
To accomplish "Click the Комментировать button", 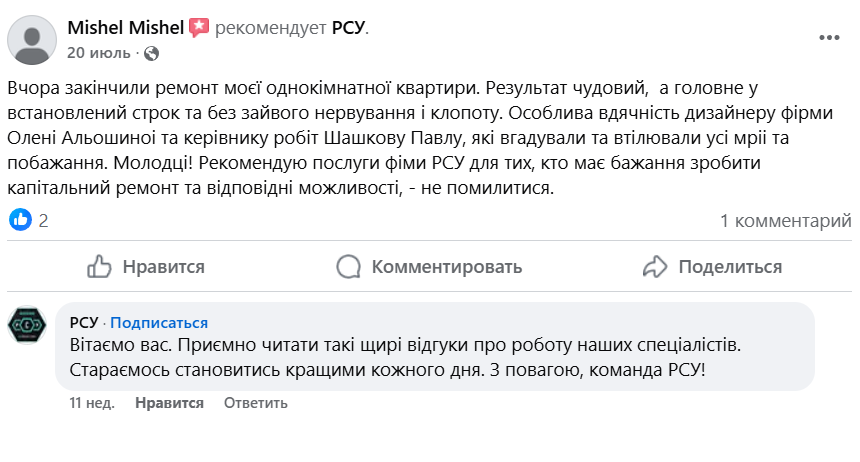I will pyautogui.click(x=430, y=267).
